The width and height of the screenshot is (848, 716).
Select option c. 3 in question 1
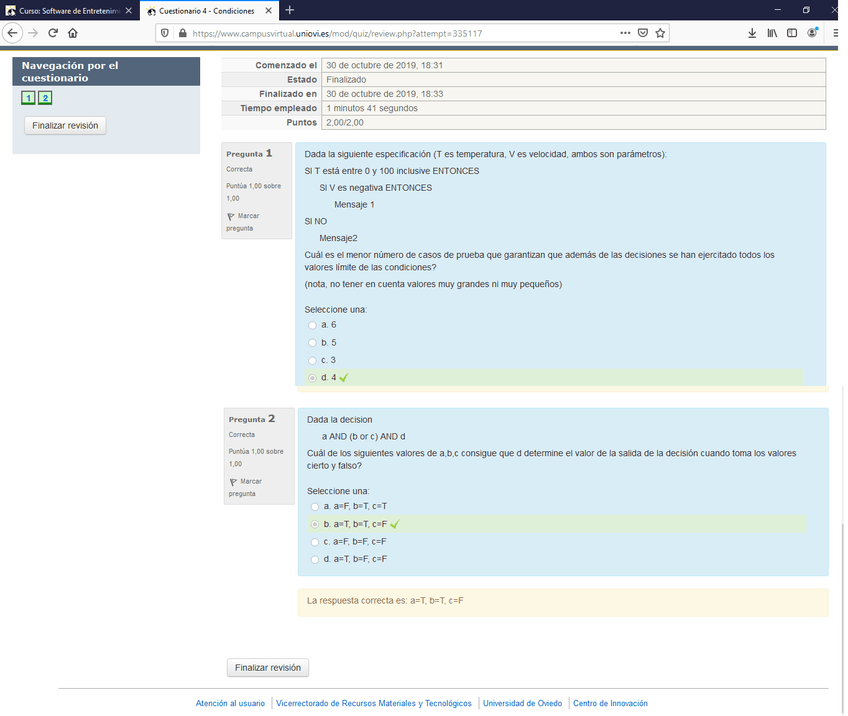pyautogui.click(x=312, y=360)
